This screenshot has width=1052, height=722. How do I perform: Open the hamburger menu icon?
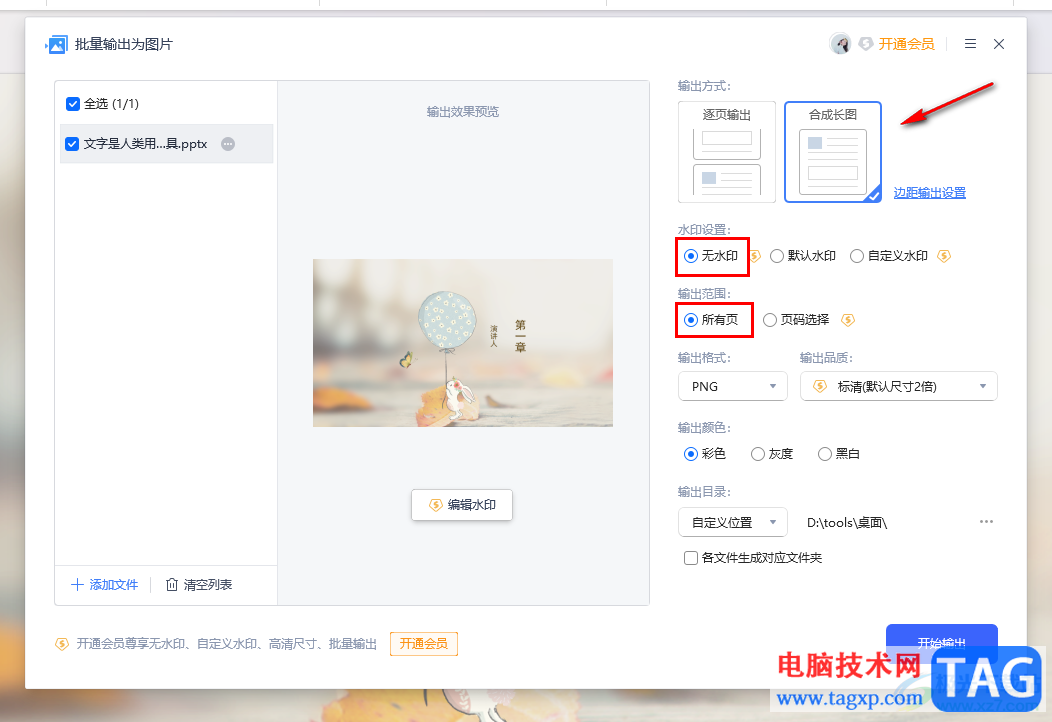click(970, 44)
